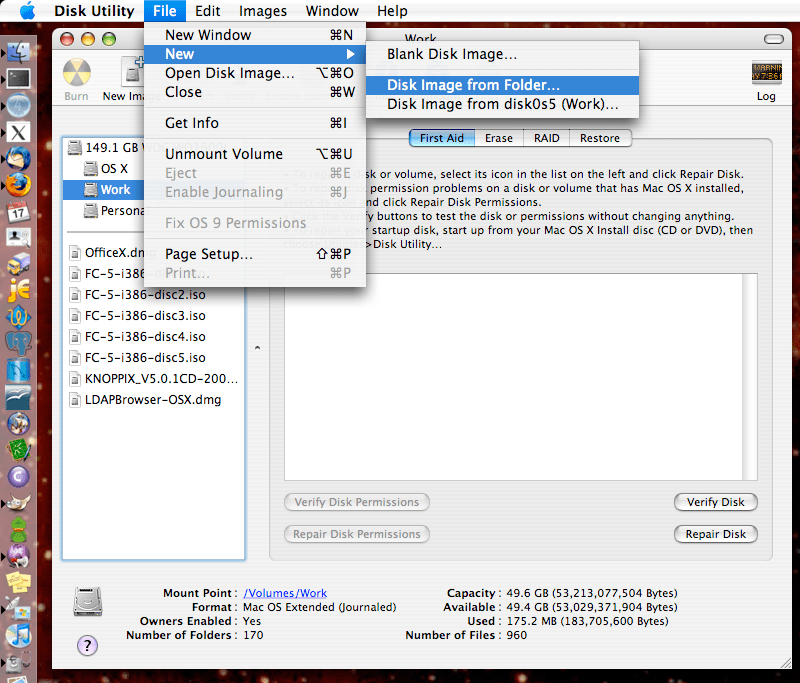Select the 149.1 GB disk in sidebar
800x683 pixels.
click(104, 148)
